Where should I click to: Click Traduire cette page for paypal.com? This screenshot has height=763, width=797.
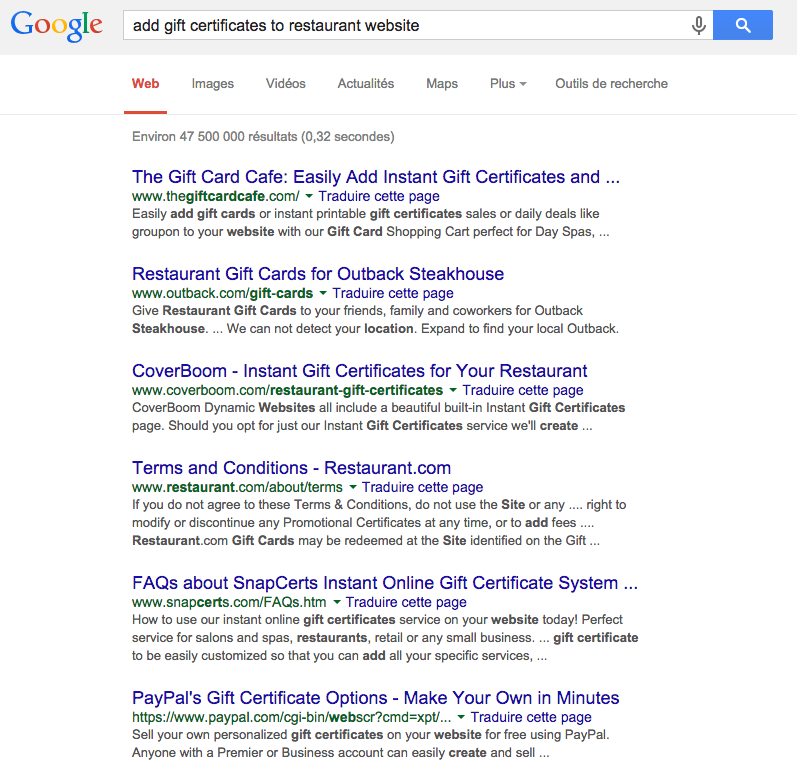coord(531,717)
